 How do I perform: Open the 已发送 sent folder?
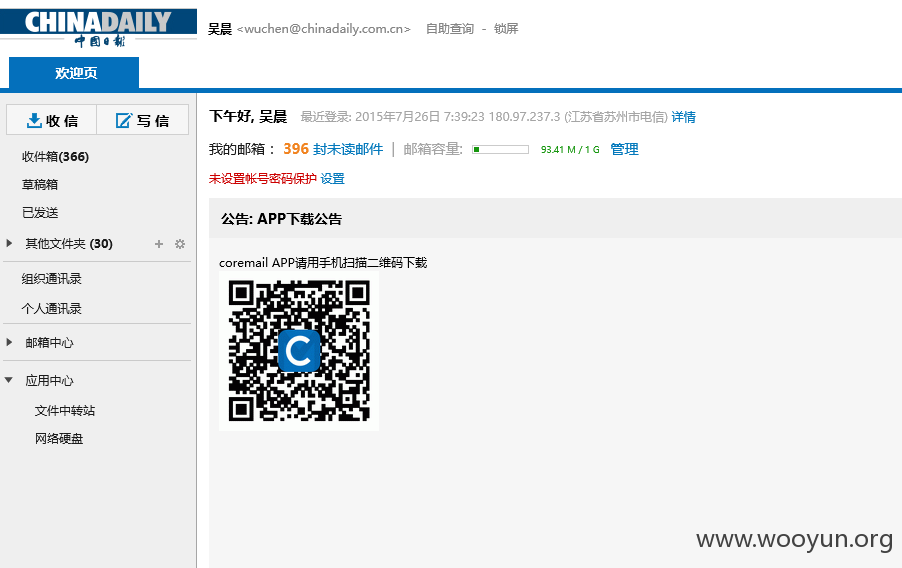tap(40, 212)
